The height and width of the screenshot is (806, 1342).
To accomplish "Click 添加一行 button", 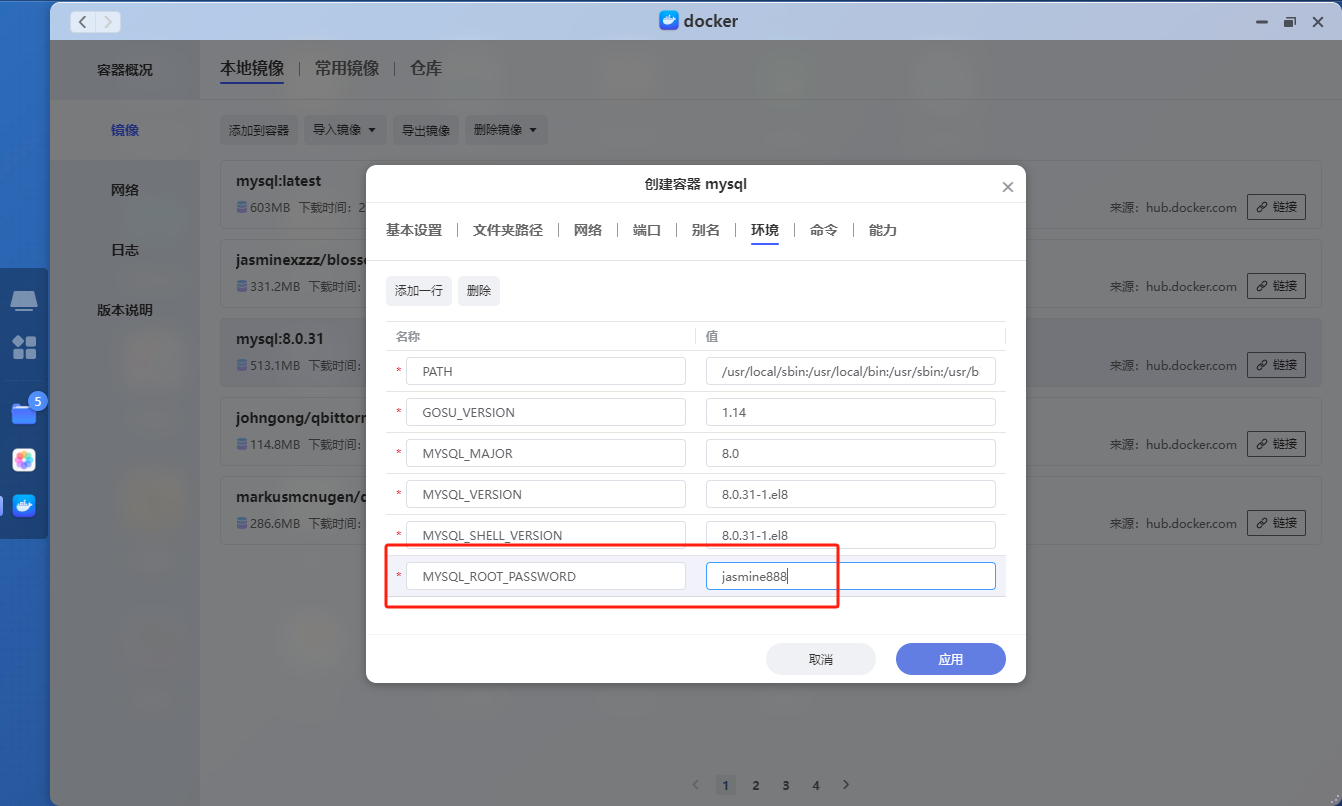I will coord(419,291).
